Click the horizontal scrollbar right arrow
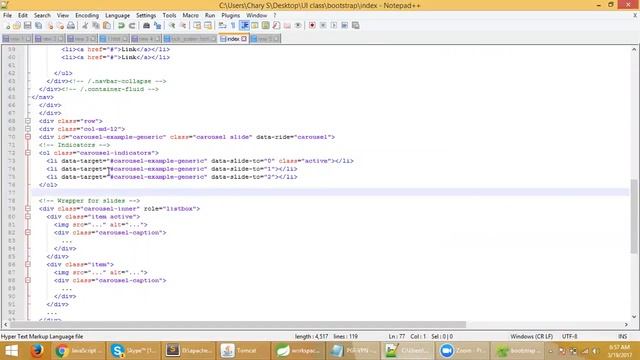The width and height of the screenshot is (640, 360). 626,324
